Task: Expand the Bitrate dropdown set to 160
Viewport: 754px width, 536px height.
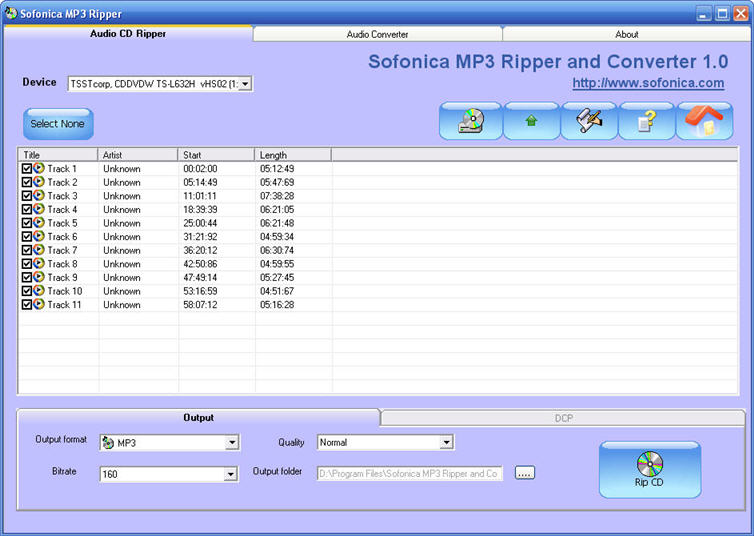Action: [x=230, y=474]
